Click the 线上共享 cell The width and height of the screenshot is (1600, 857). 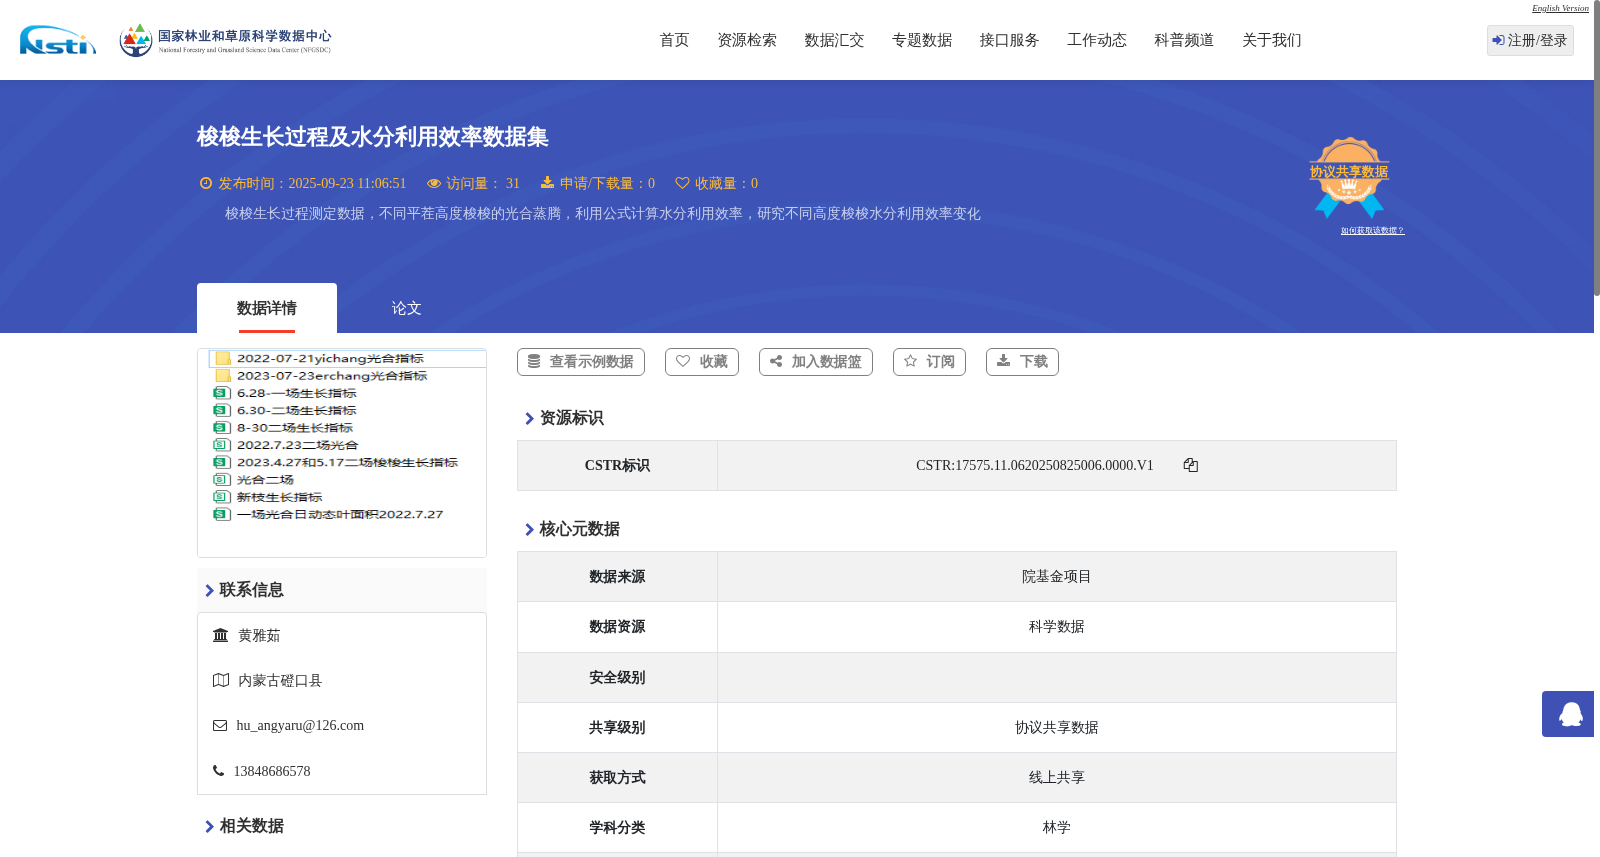[1056, 778]
